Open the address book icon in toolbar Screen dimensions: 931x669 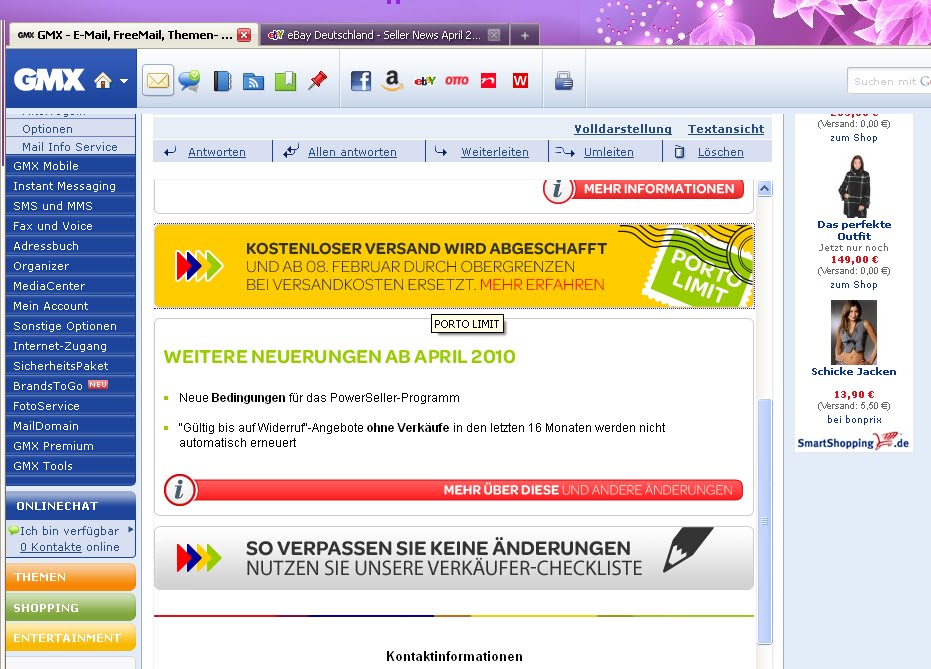[x=222, y=81]
